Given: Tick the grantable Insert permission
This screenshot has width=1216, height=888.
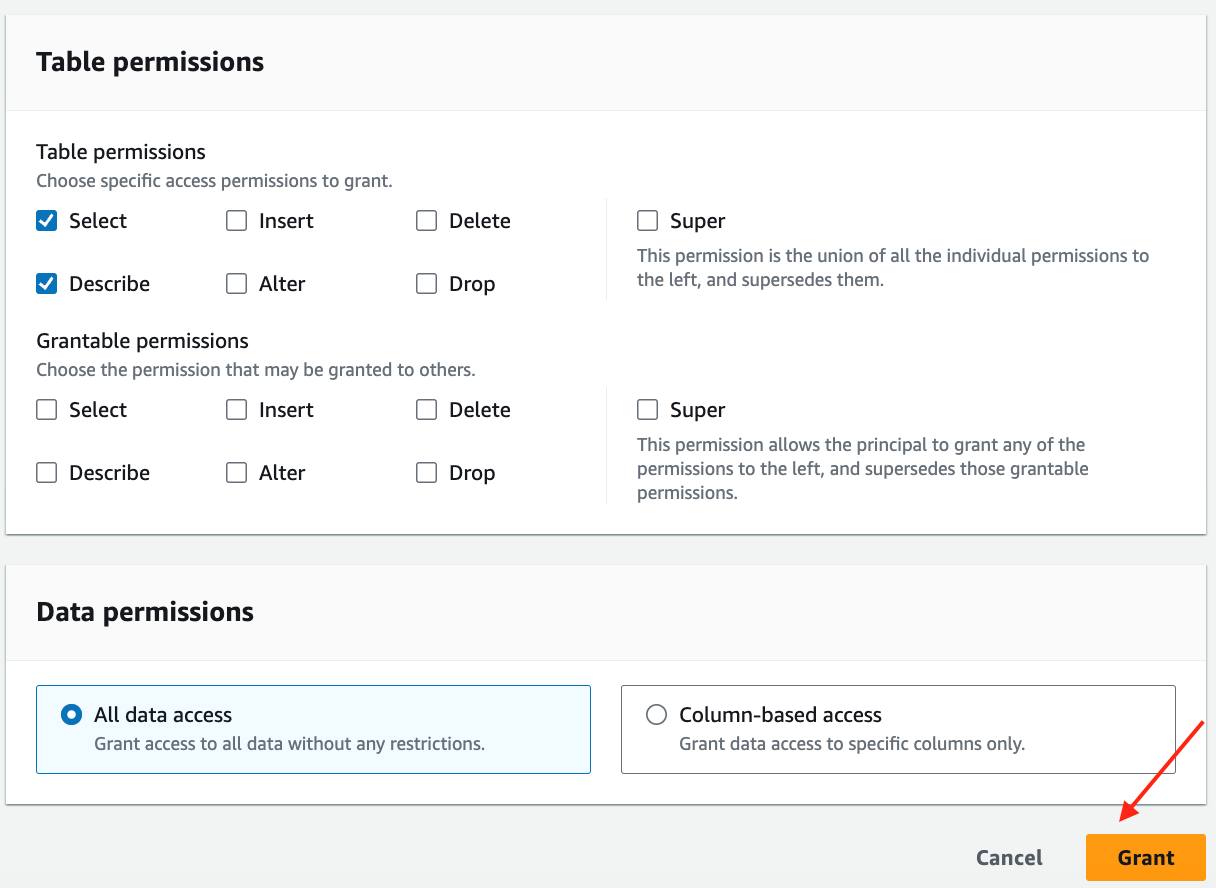Looking at the screenshot, I should pos(237,410).
